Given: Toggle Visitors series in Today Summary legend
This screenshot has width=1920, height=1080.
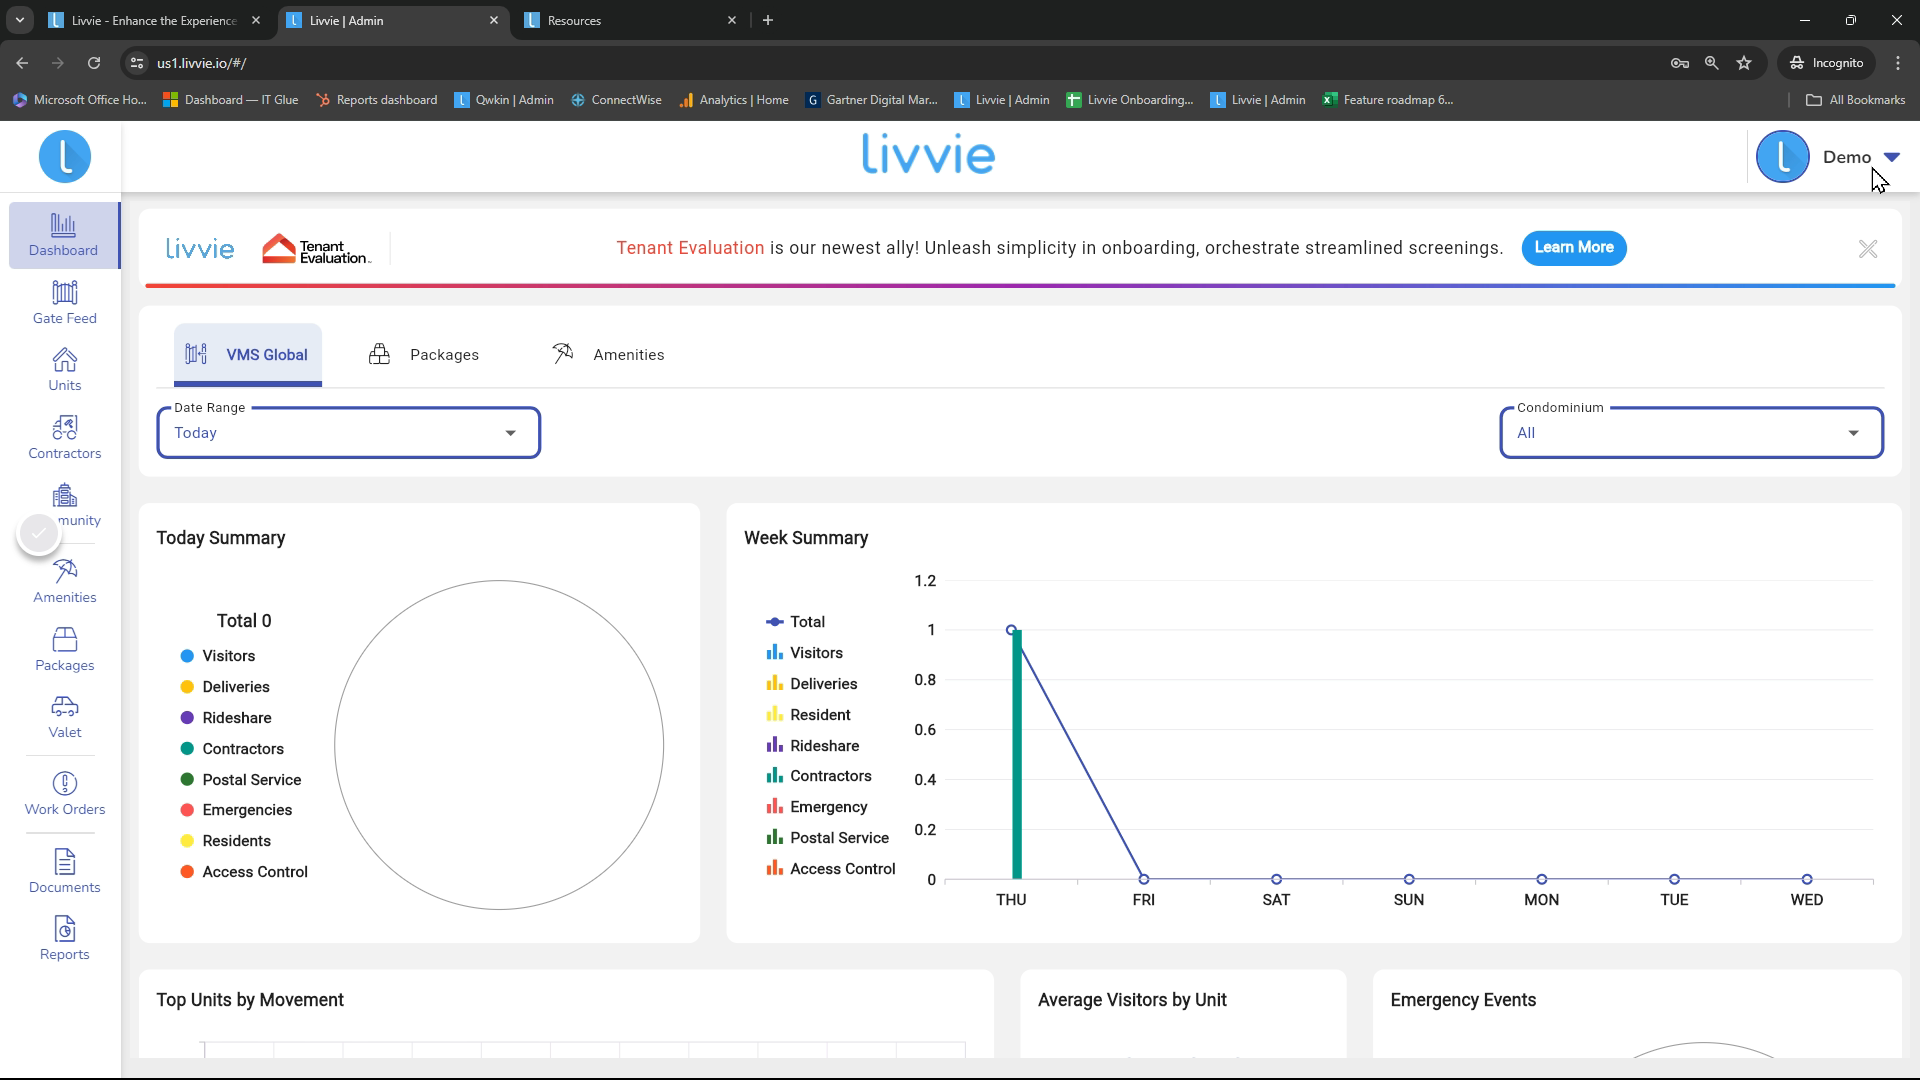Looking at the screenshot, I should pos(218,656).
